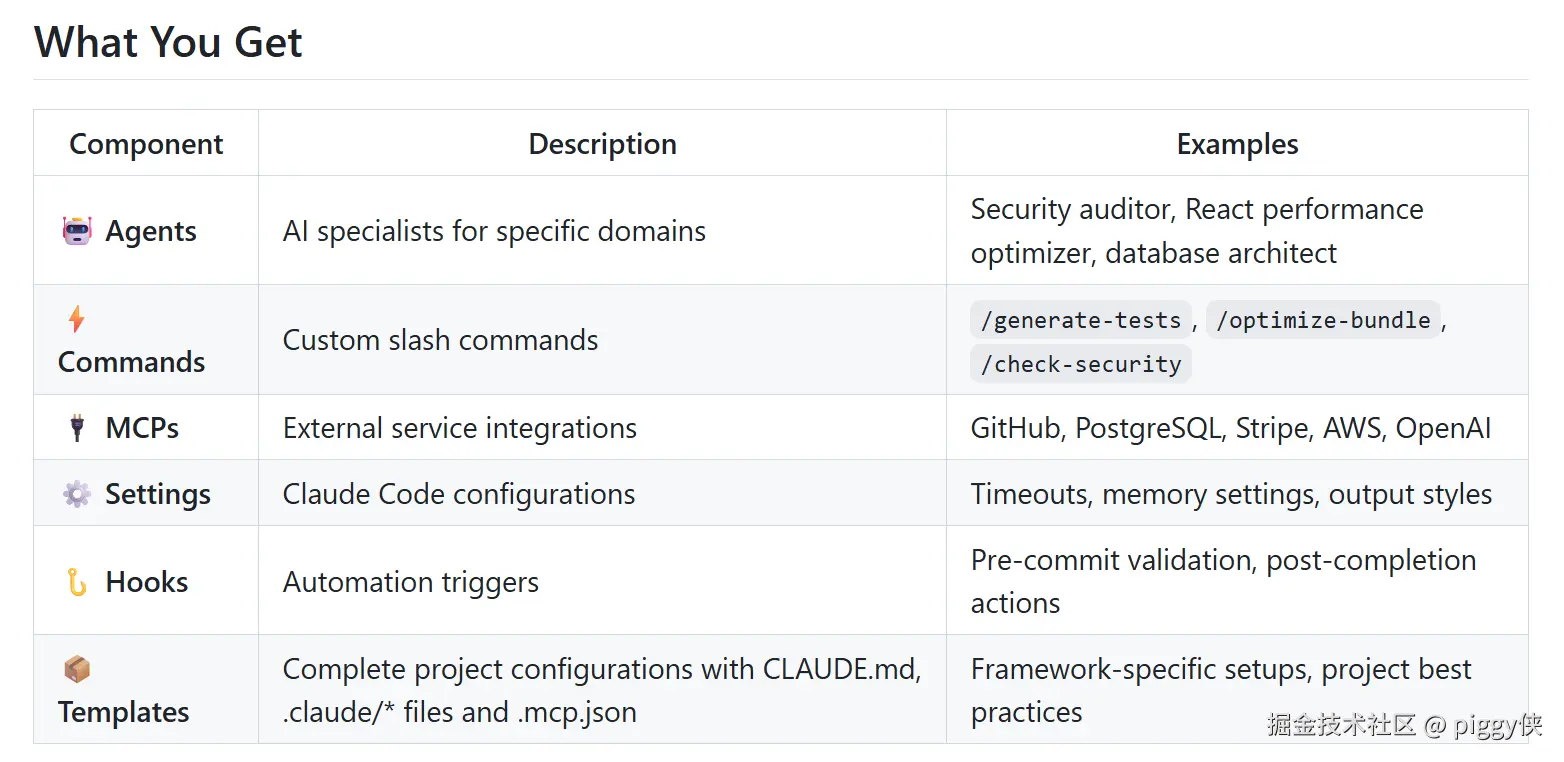1564x762 pixels.
Task: Click the piggy侠 watermark text
Action: pyautogui.click(x=1498, y=724)
